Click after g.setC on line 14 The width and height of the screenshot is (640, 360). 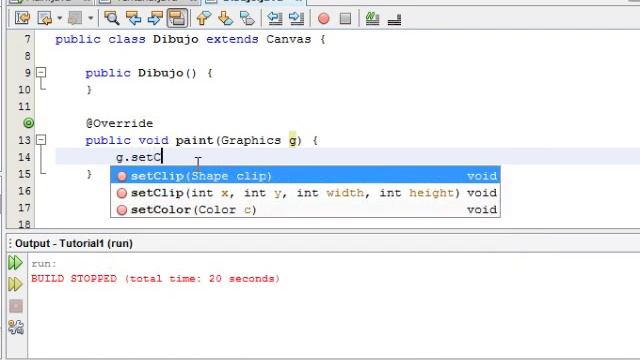point(162,157)
